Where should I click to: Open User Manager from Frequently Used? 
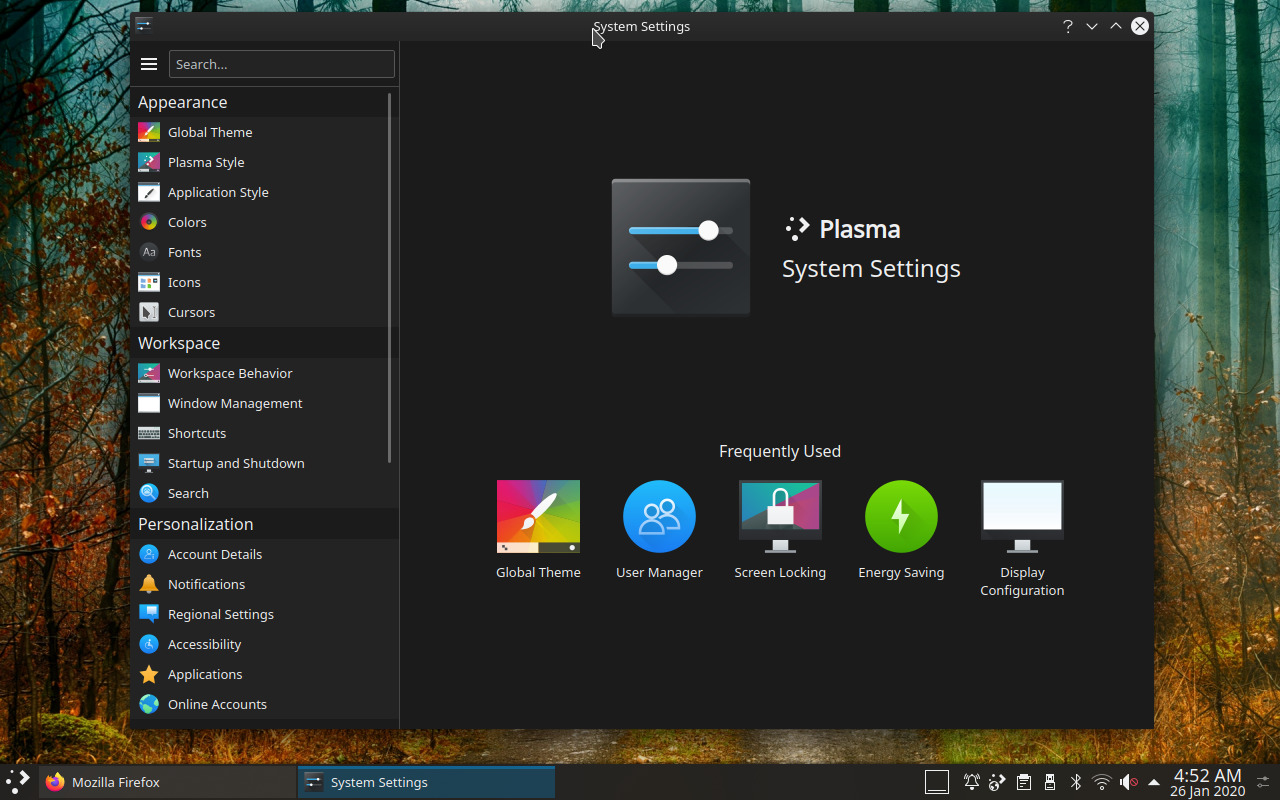pyautogui.click(x=659, y=517)
